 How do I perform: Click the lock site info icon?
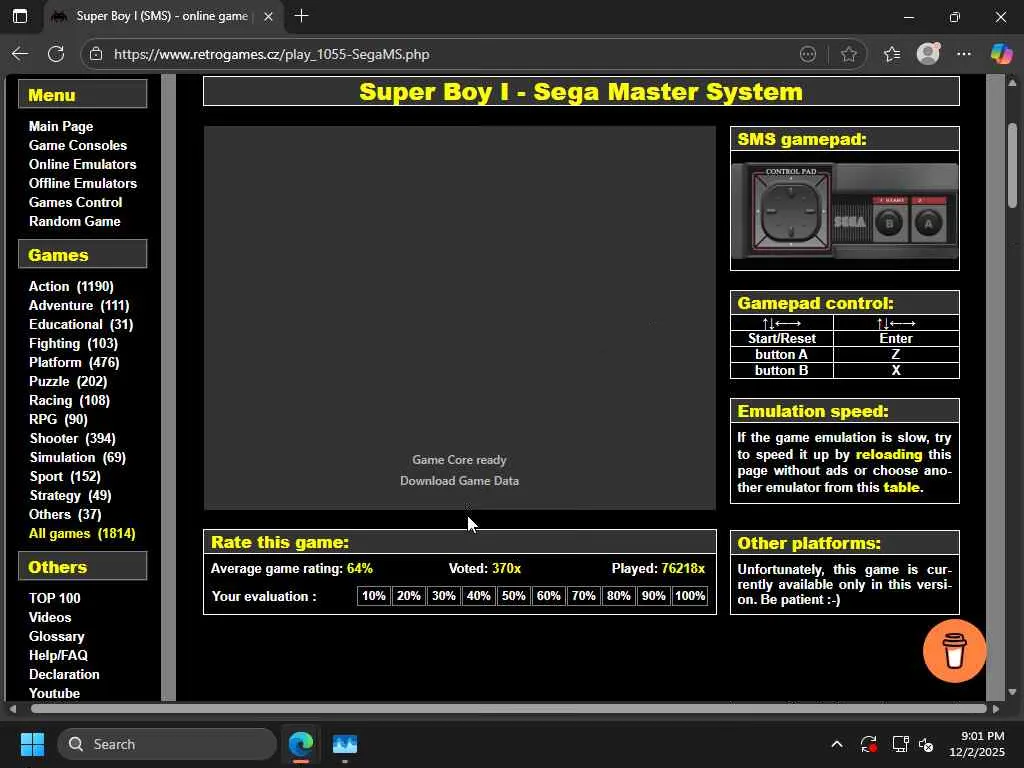coord(96,54)
